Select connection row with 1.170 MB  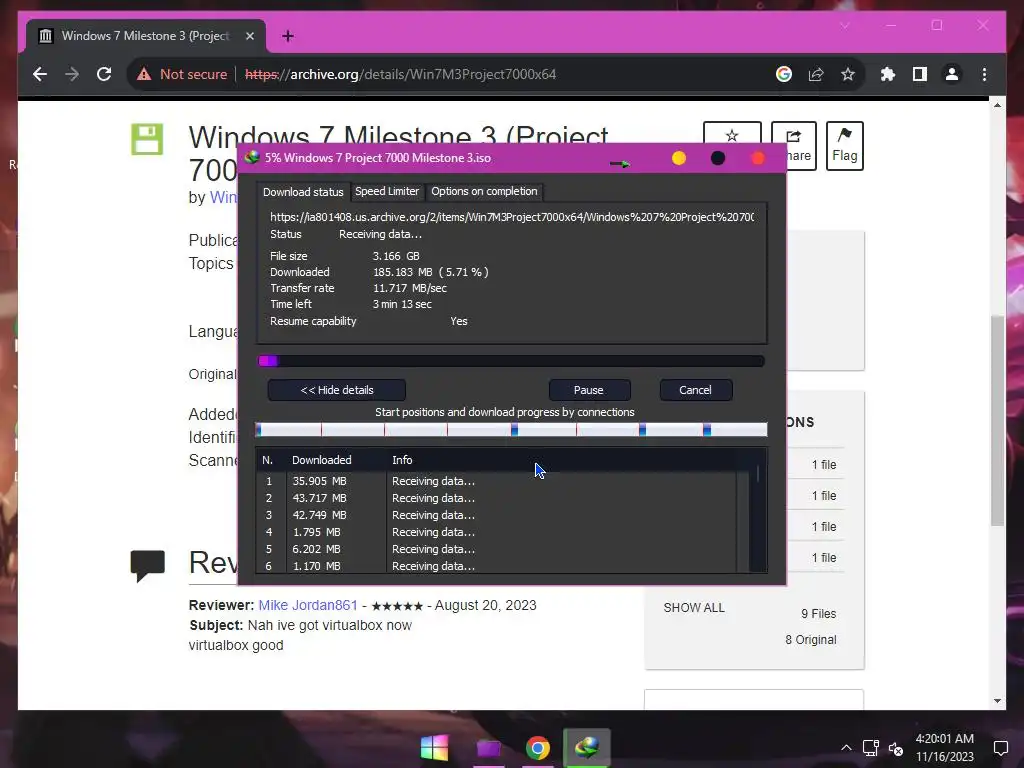click(x=496, y=566)
